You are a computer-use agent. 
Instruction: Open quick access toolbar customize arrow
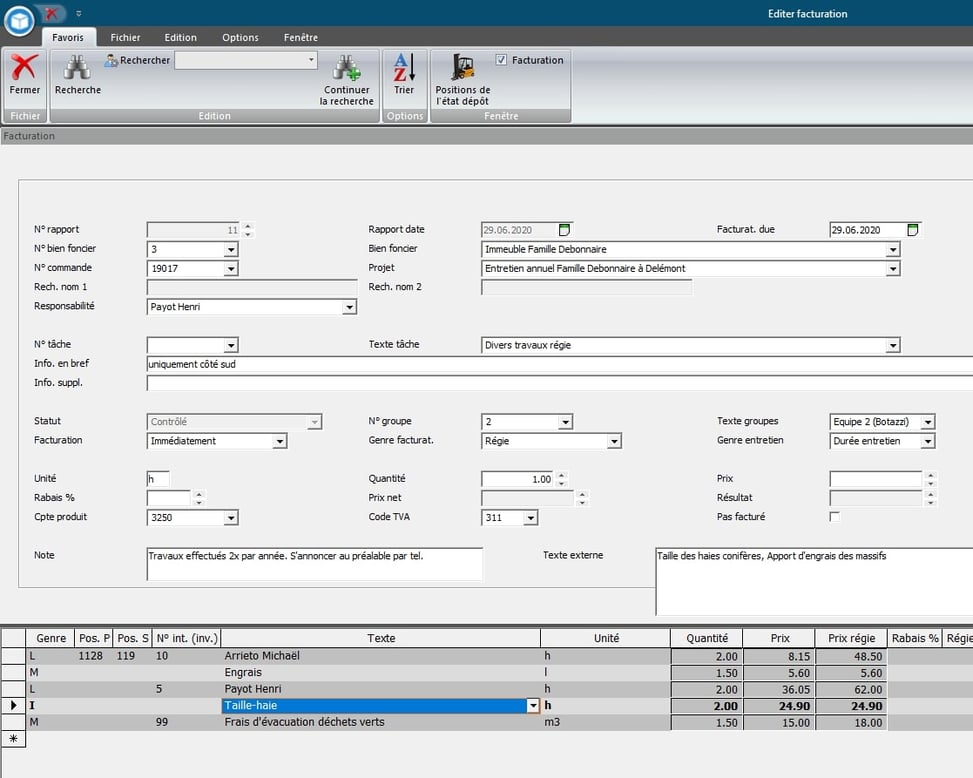(79, 13)
